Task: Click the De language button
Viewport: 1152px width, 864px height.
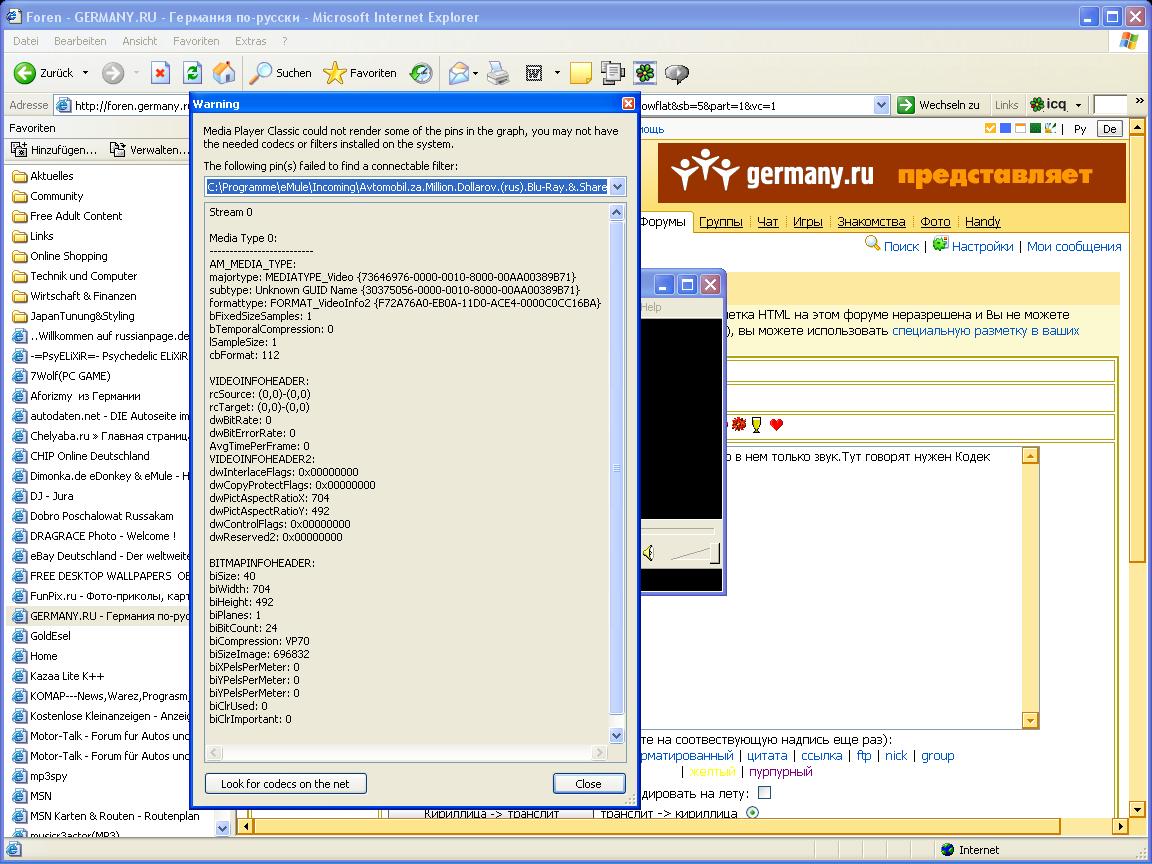Action: click(x=1109, y=129)
